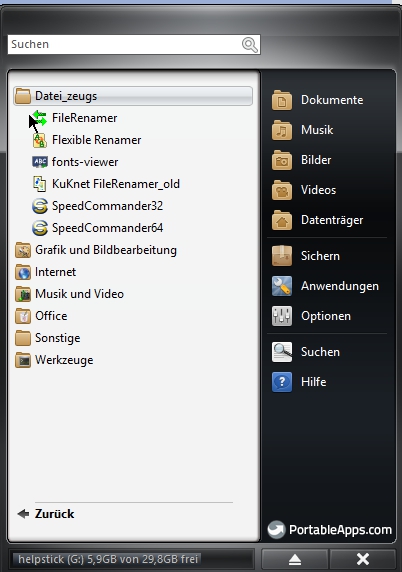
Task: Click the Bilder folder icon
Action: 282,160
